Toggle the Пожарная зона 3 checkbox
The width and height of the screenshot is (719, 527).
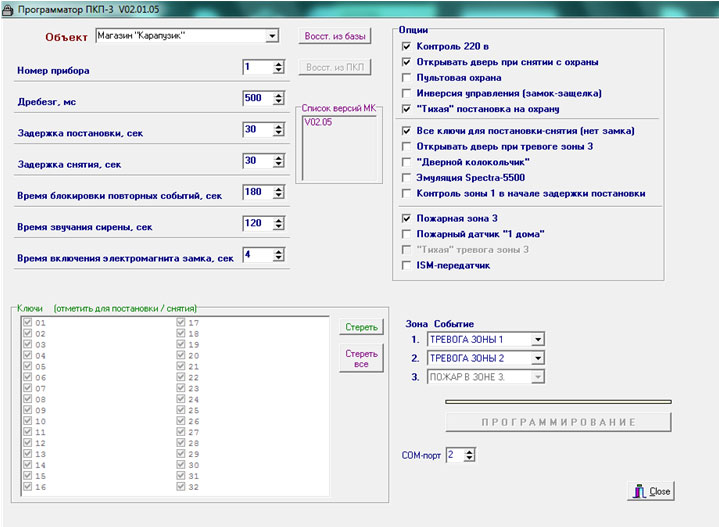pyautogui.click(x=406, y=218)
